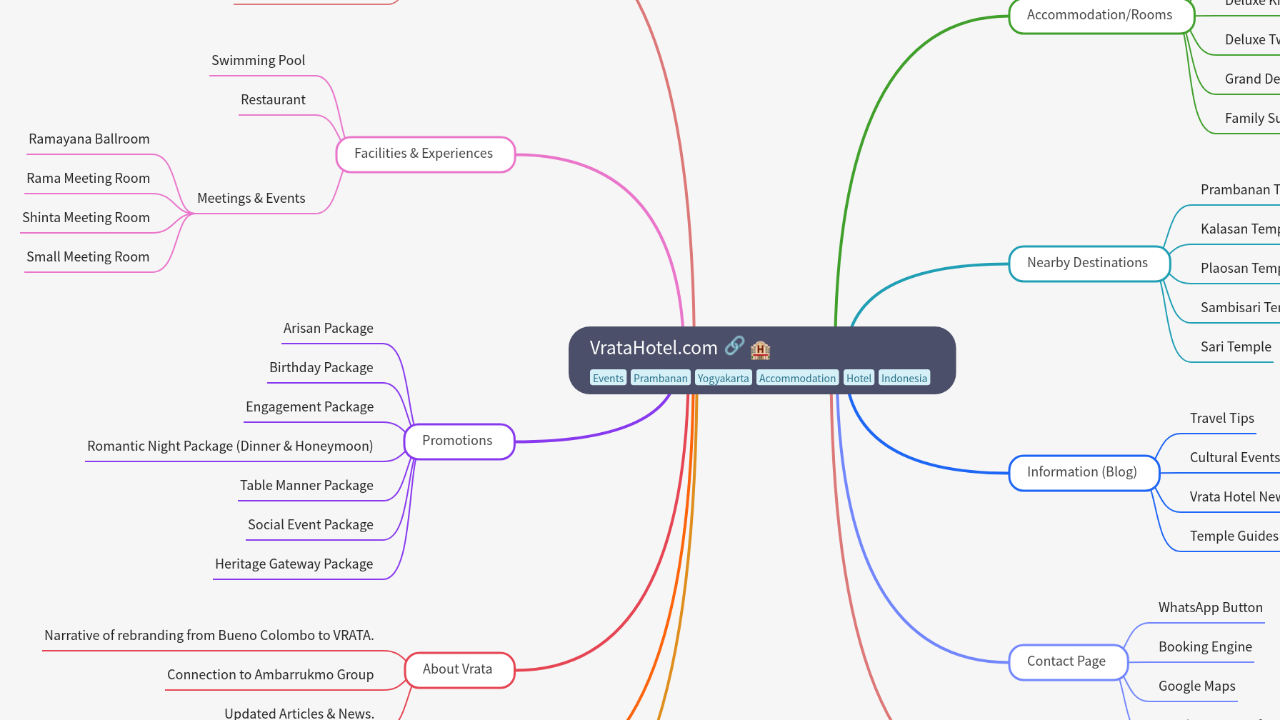Image resolution: width=1280 pixels, height=720 pixels.
Task: Click Rama Meeting Room
Action: pyautogui.click(x=88, y=178)
